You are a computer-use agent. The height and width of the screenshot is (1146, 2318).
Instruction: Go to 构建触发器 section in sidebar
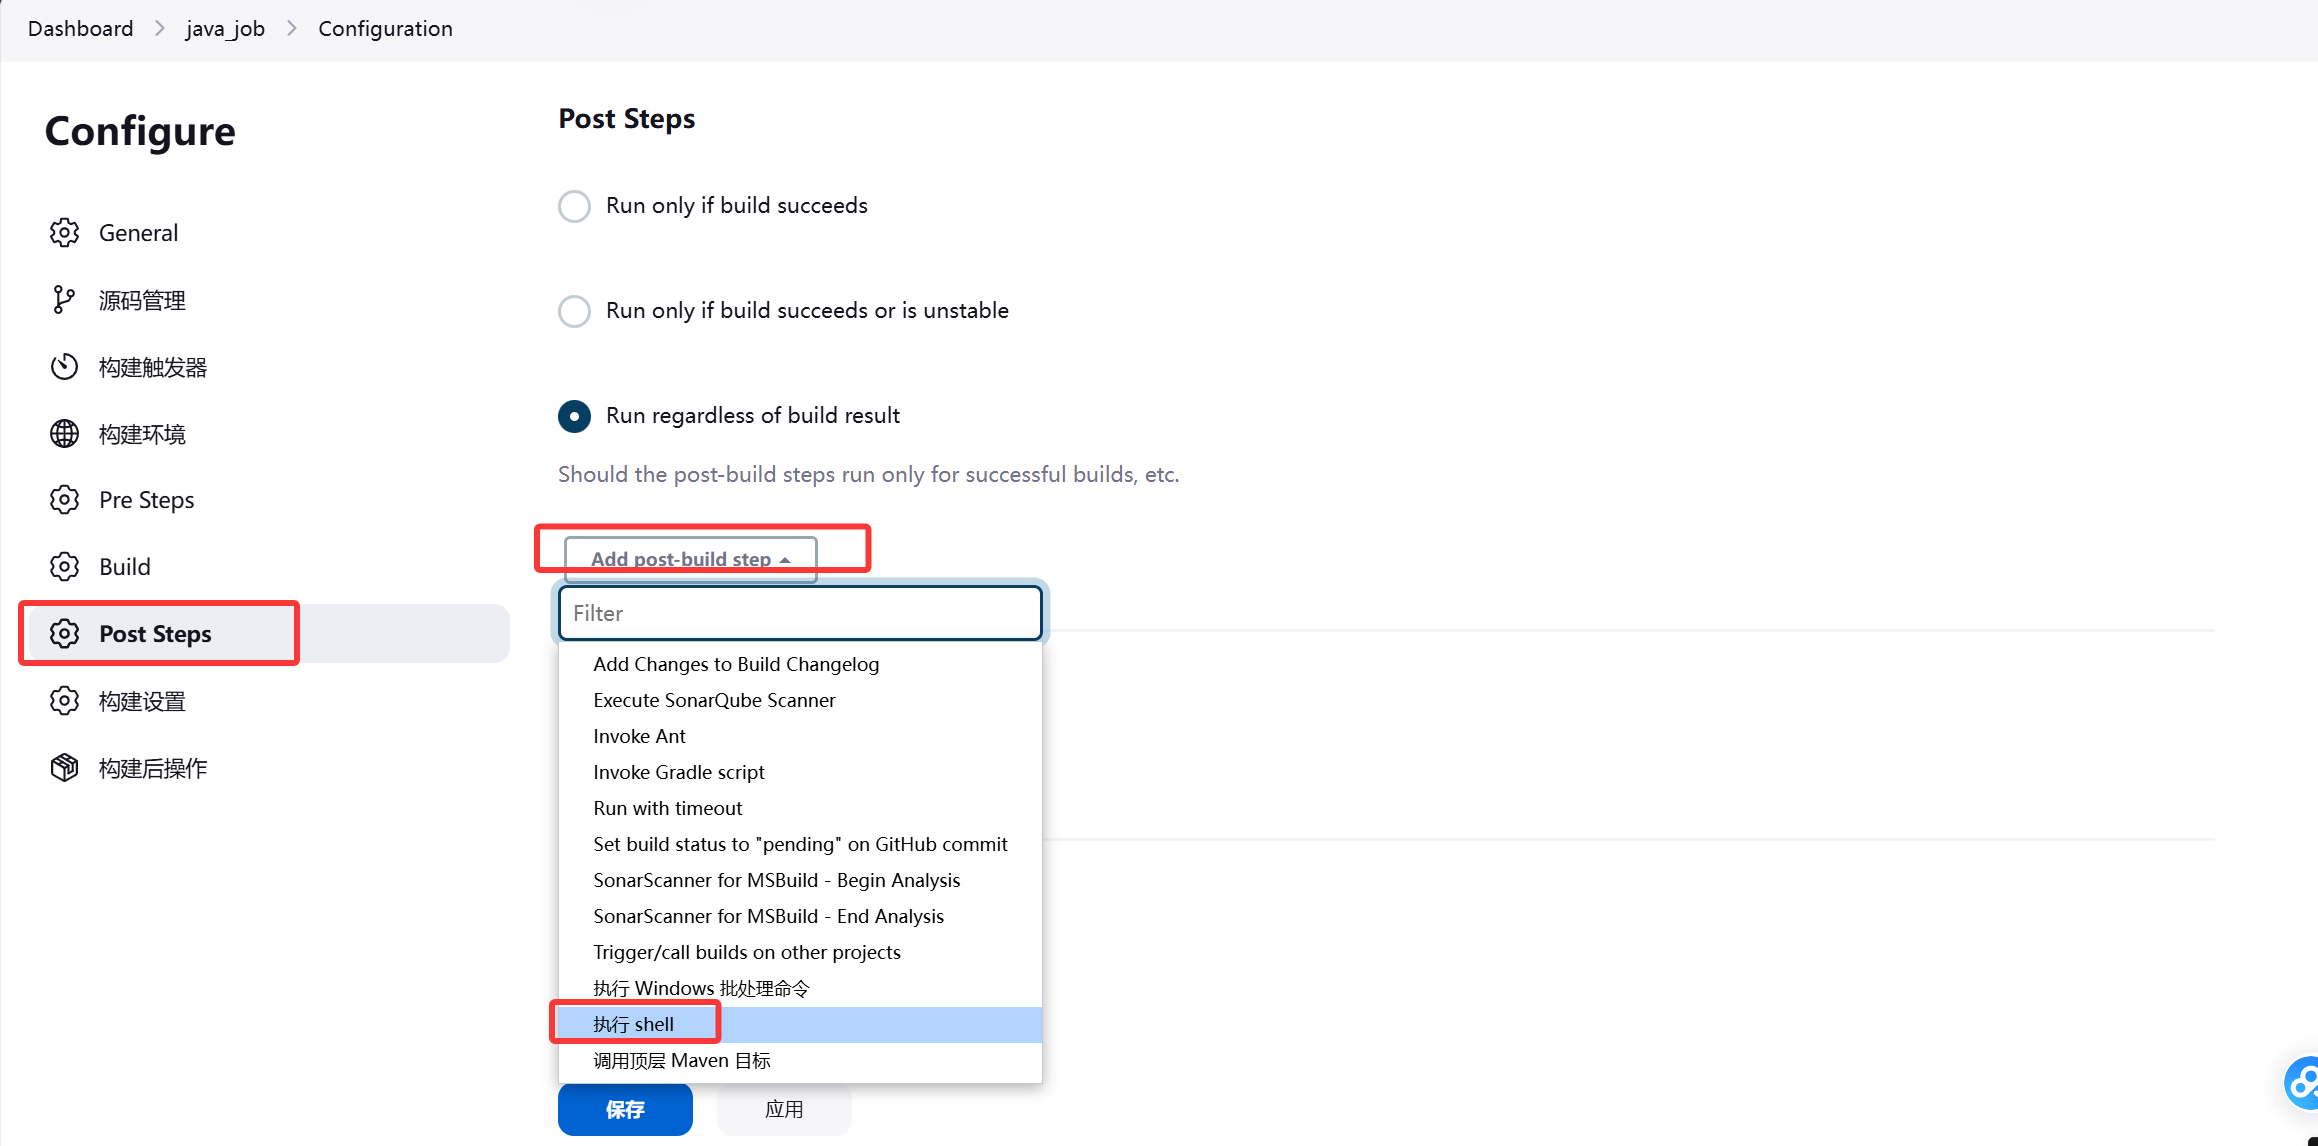[268, 367]
